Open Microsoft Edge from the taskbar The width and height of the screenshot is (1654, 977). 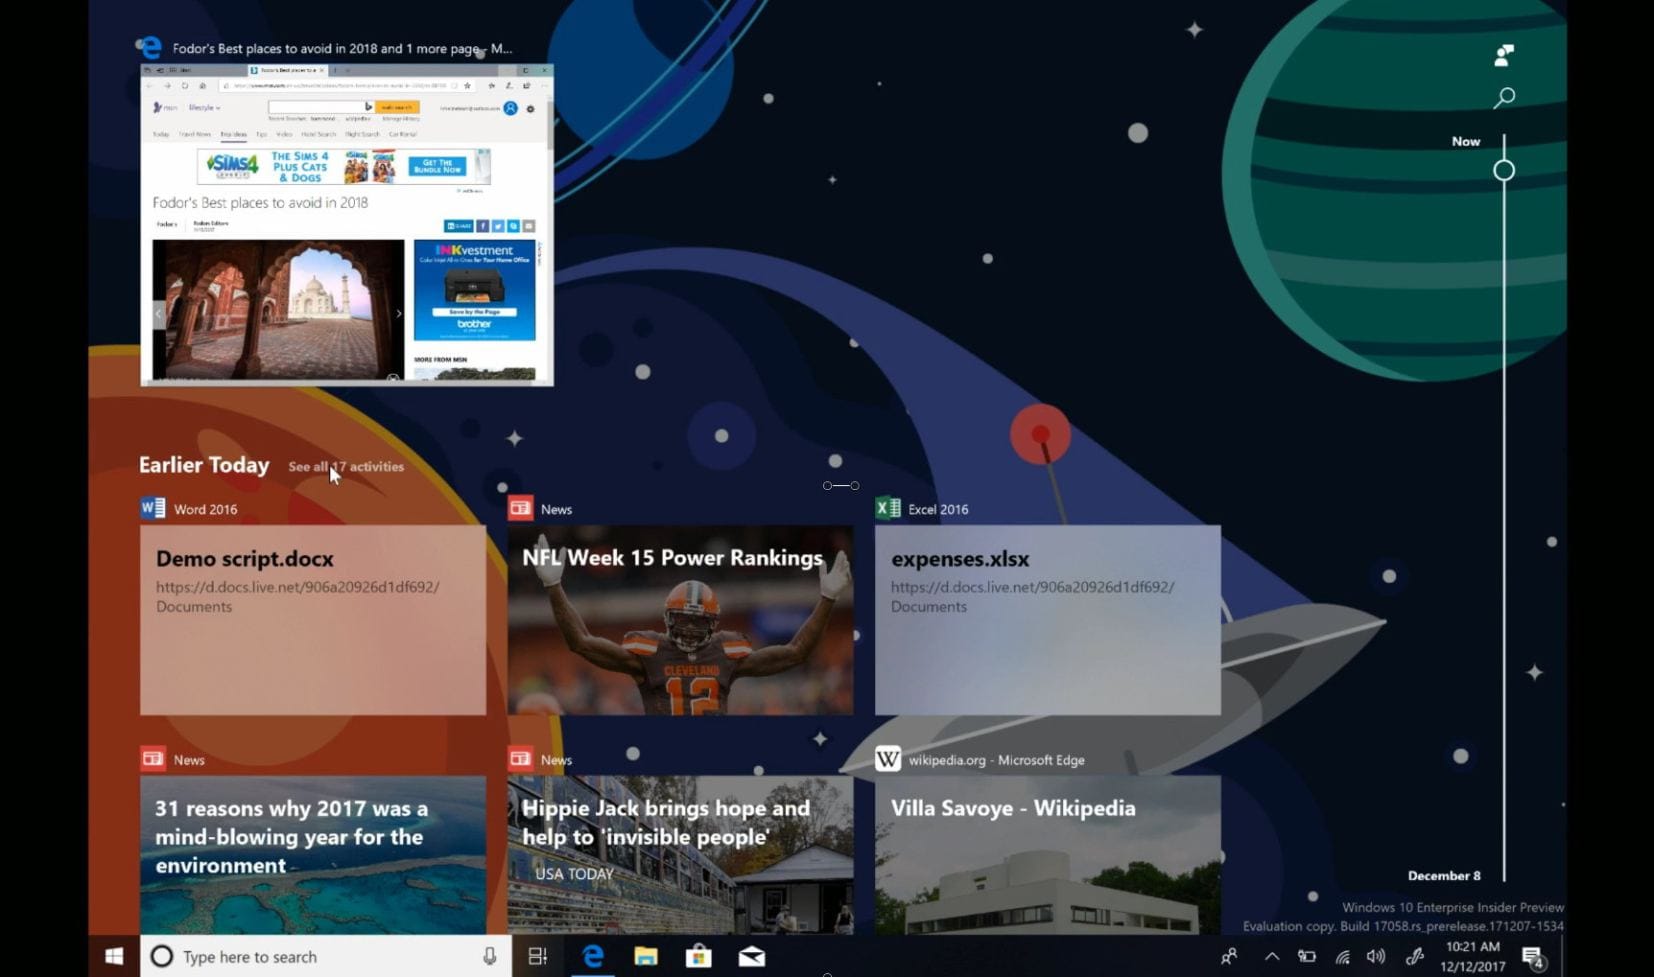(593, 956)
